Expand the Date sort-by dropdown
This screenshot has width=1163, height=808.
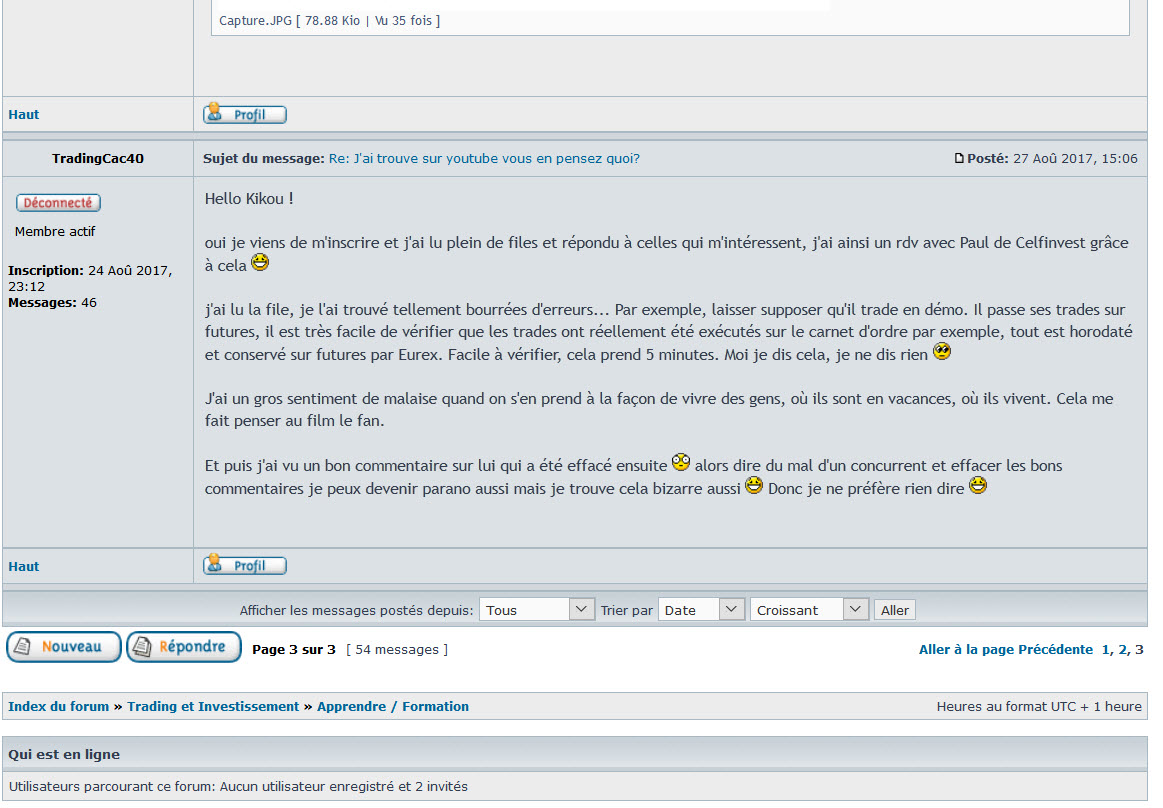tap(701, 610)
